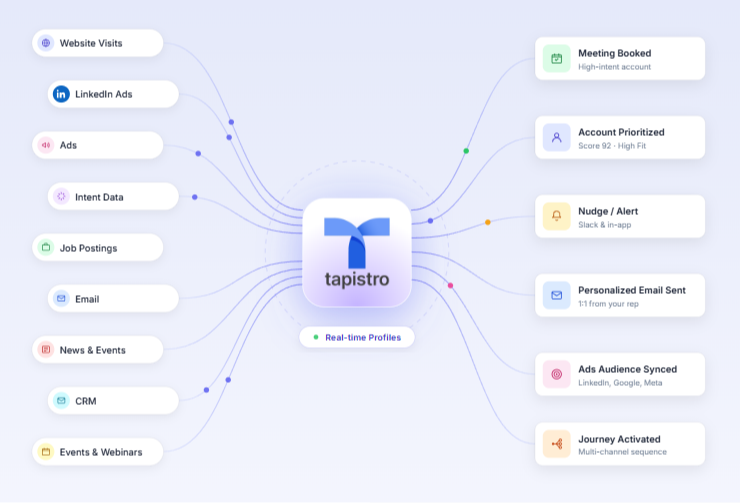
Task: Click the target icon on Ads Audience Synced
Action: (x=556, y=374)
